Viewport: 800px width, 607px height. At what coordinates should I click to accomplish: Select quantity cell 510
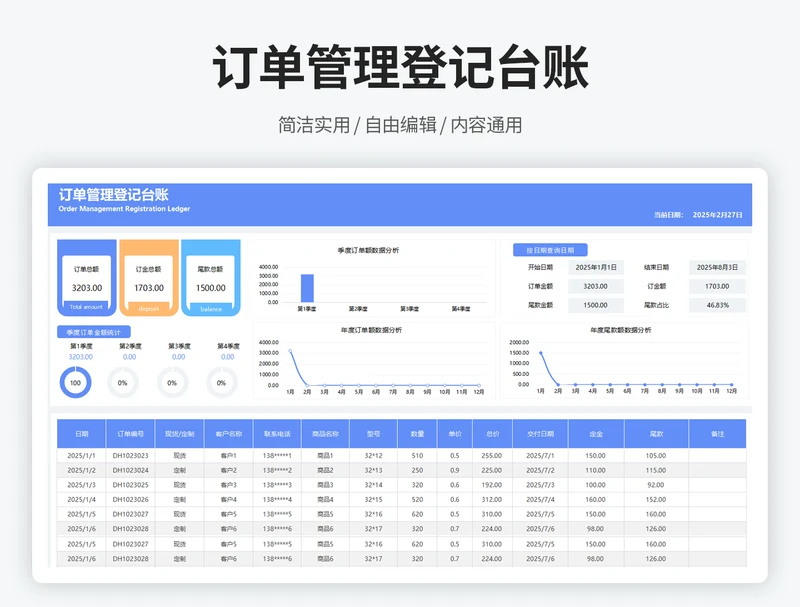click(x=417, y=456)
